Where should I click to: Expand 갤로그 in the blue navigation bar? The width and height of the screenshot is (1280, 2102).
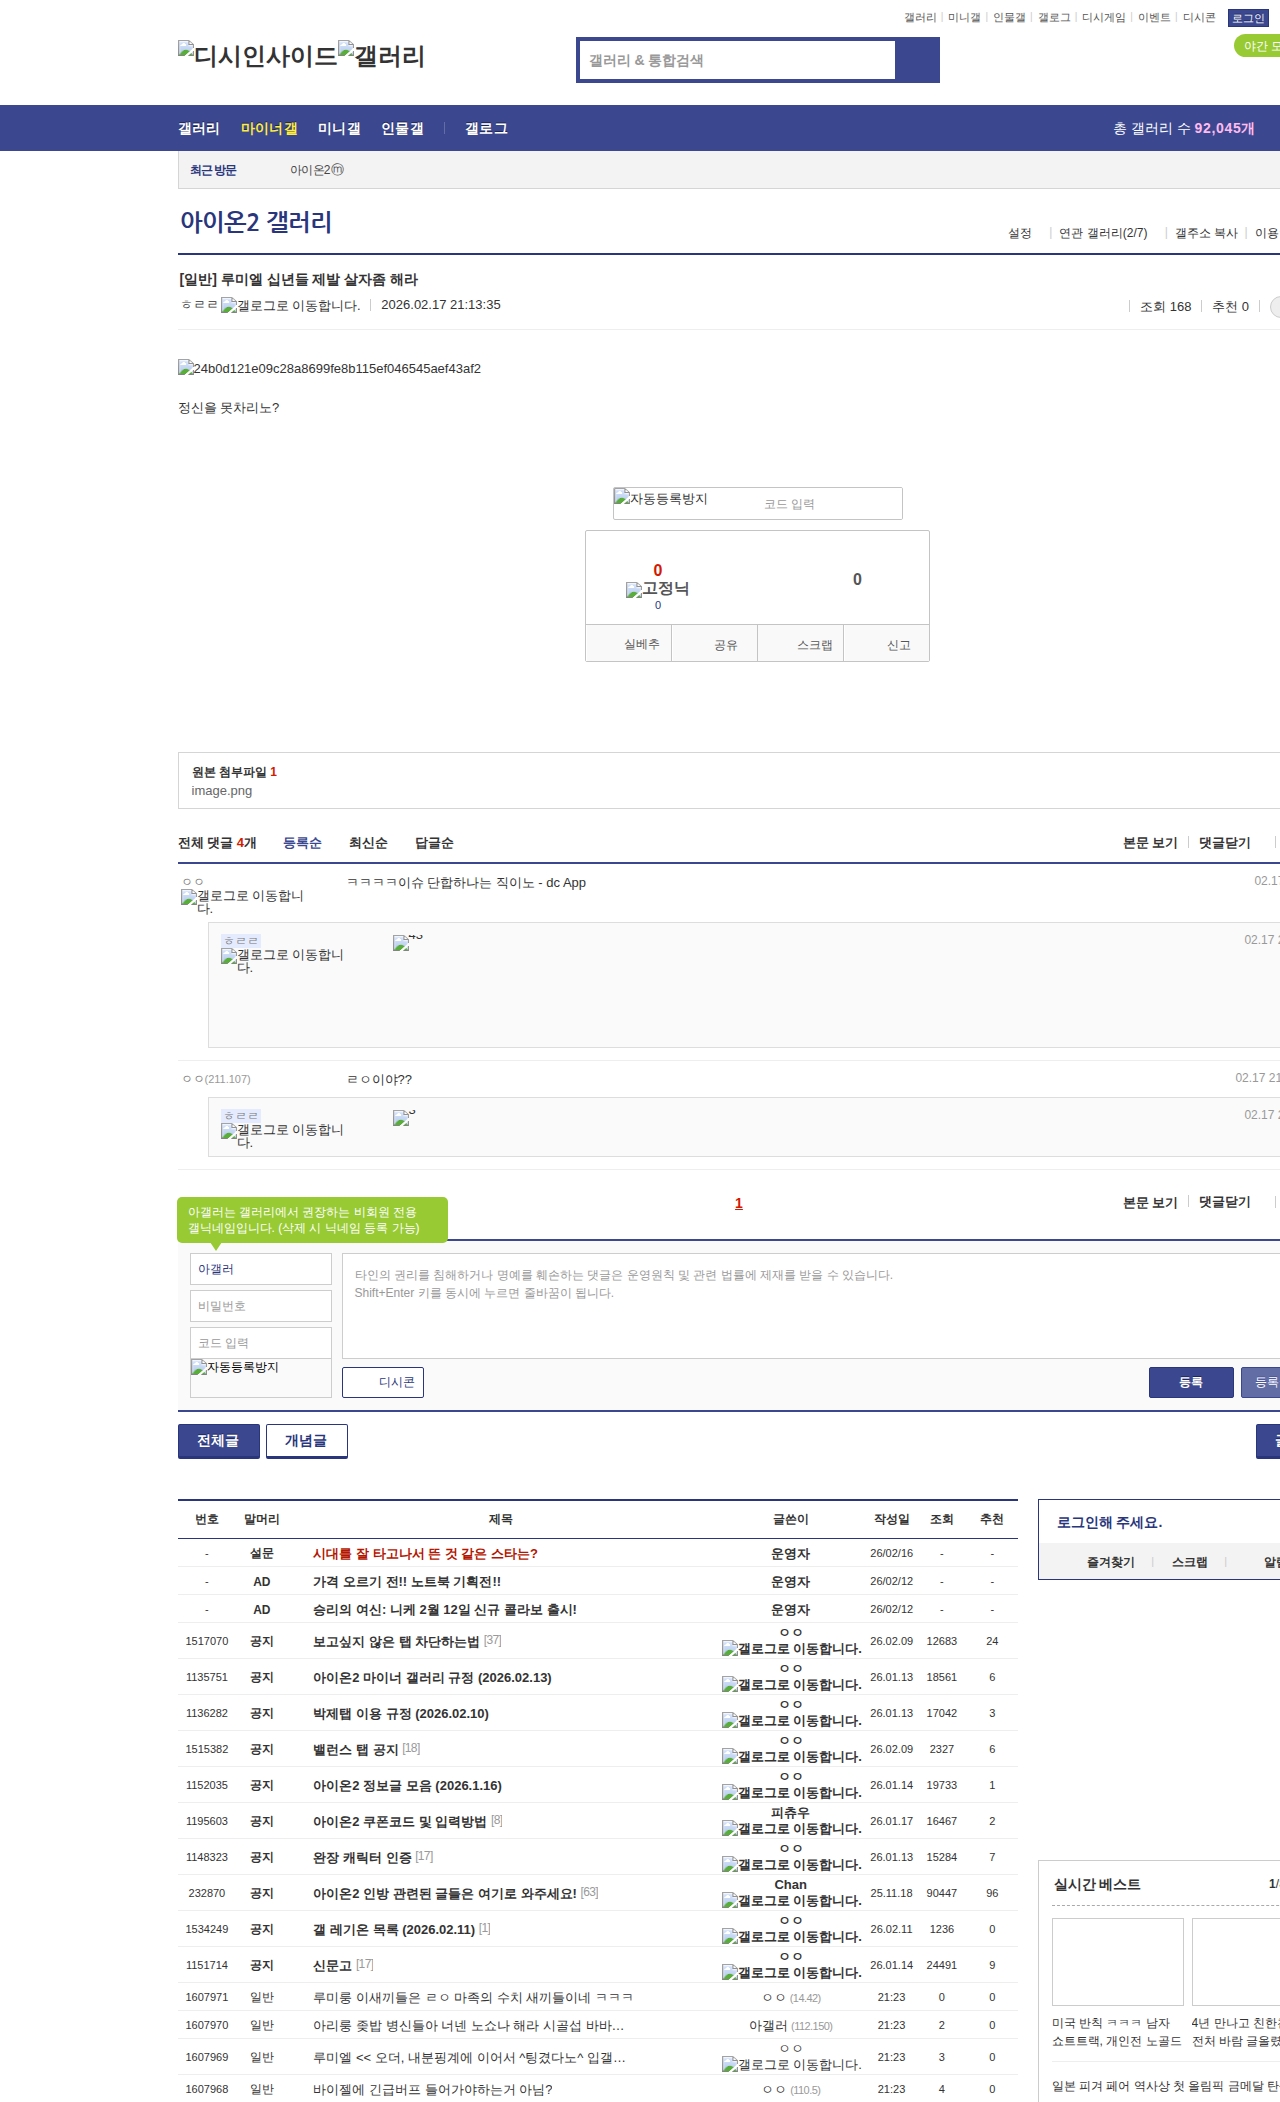[x=486, y=129]
